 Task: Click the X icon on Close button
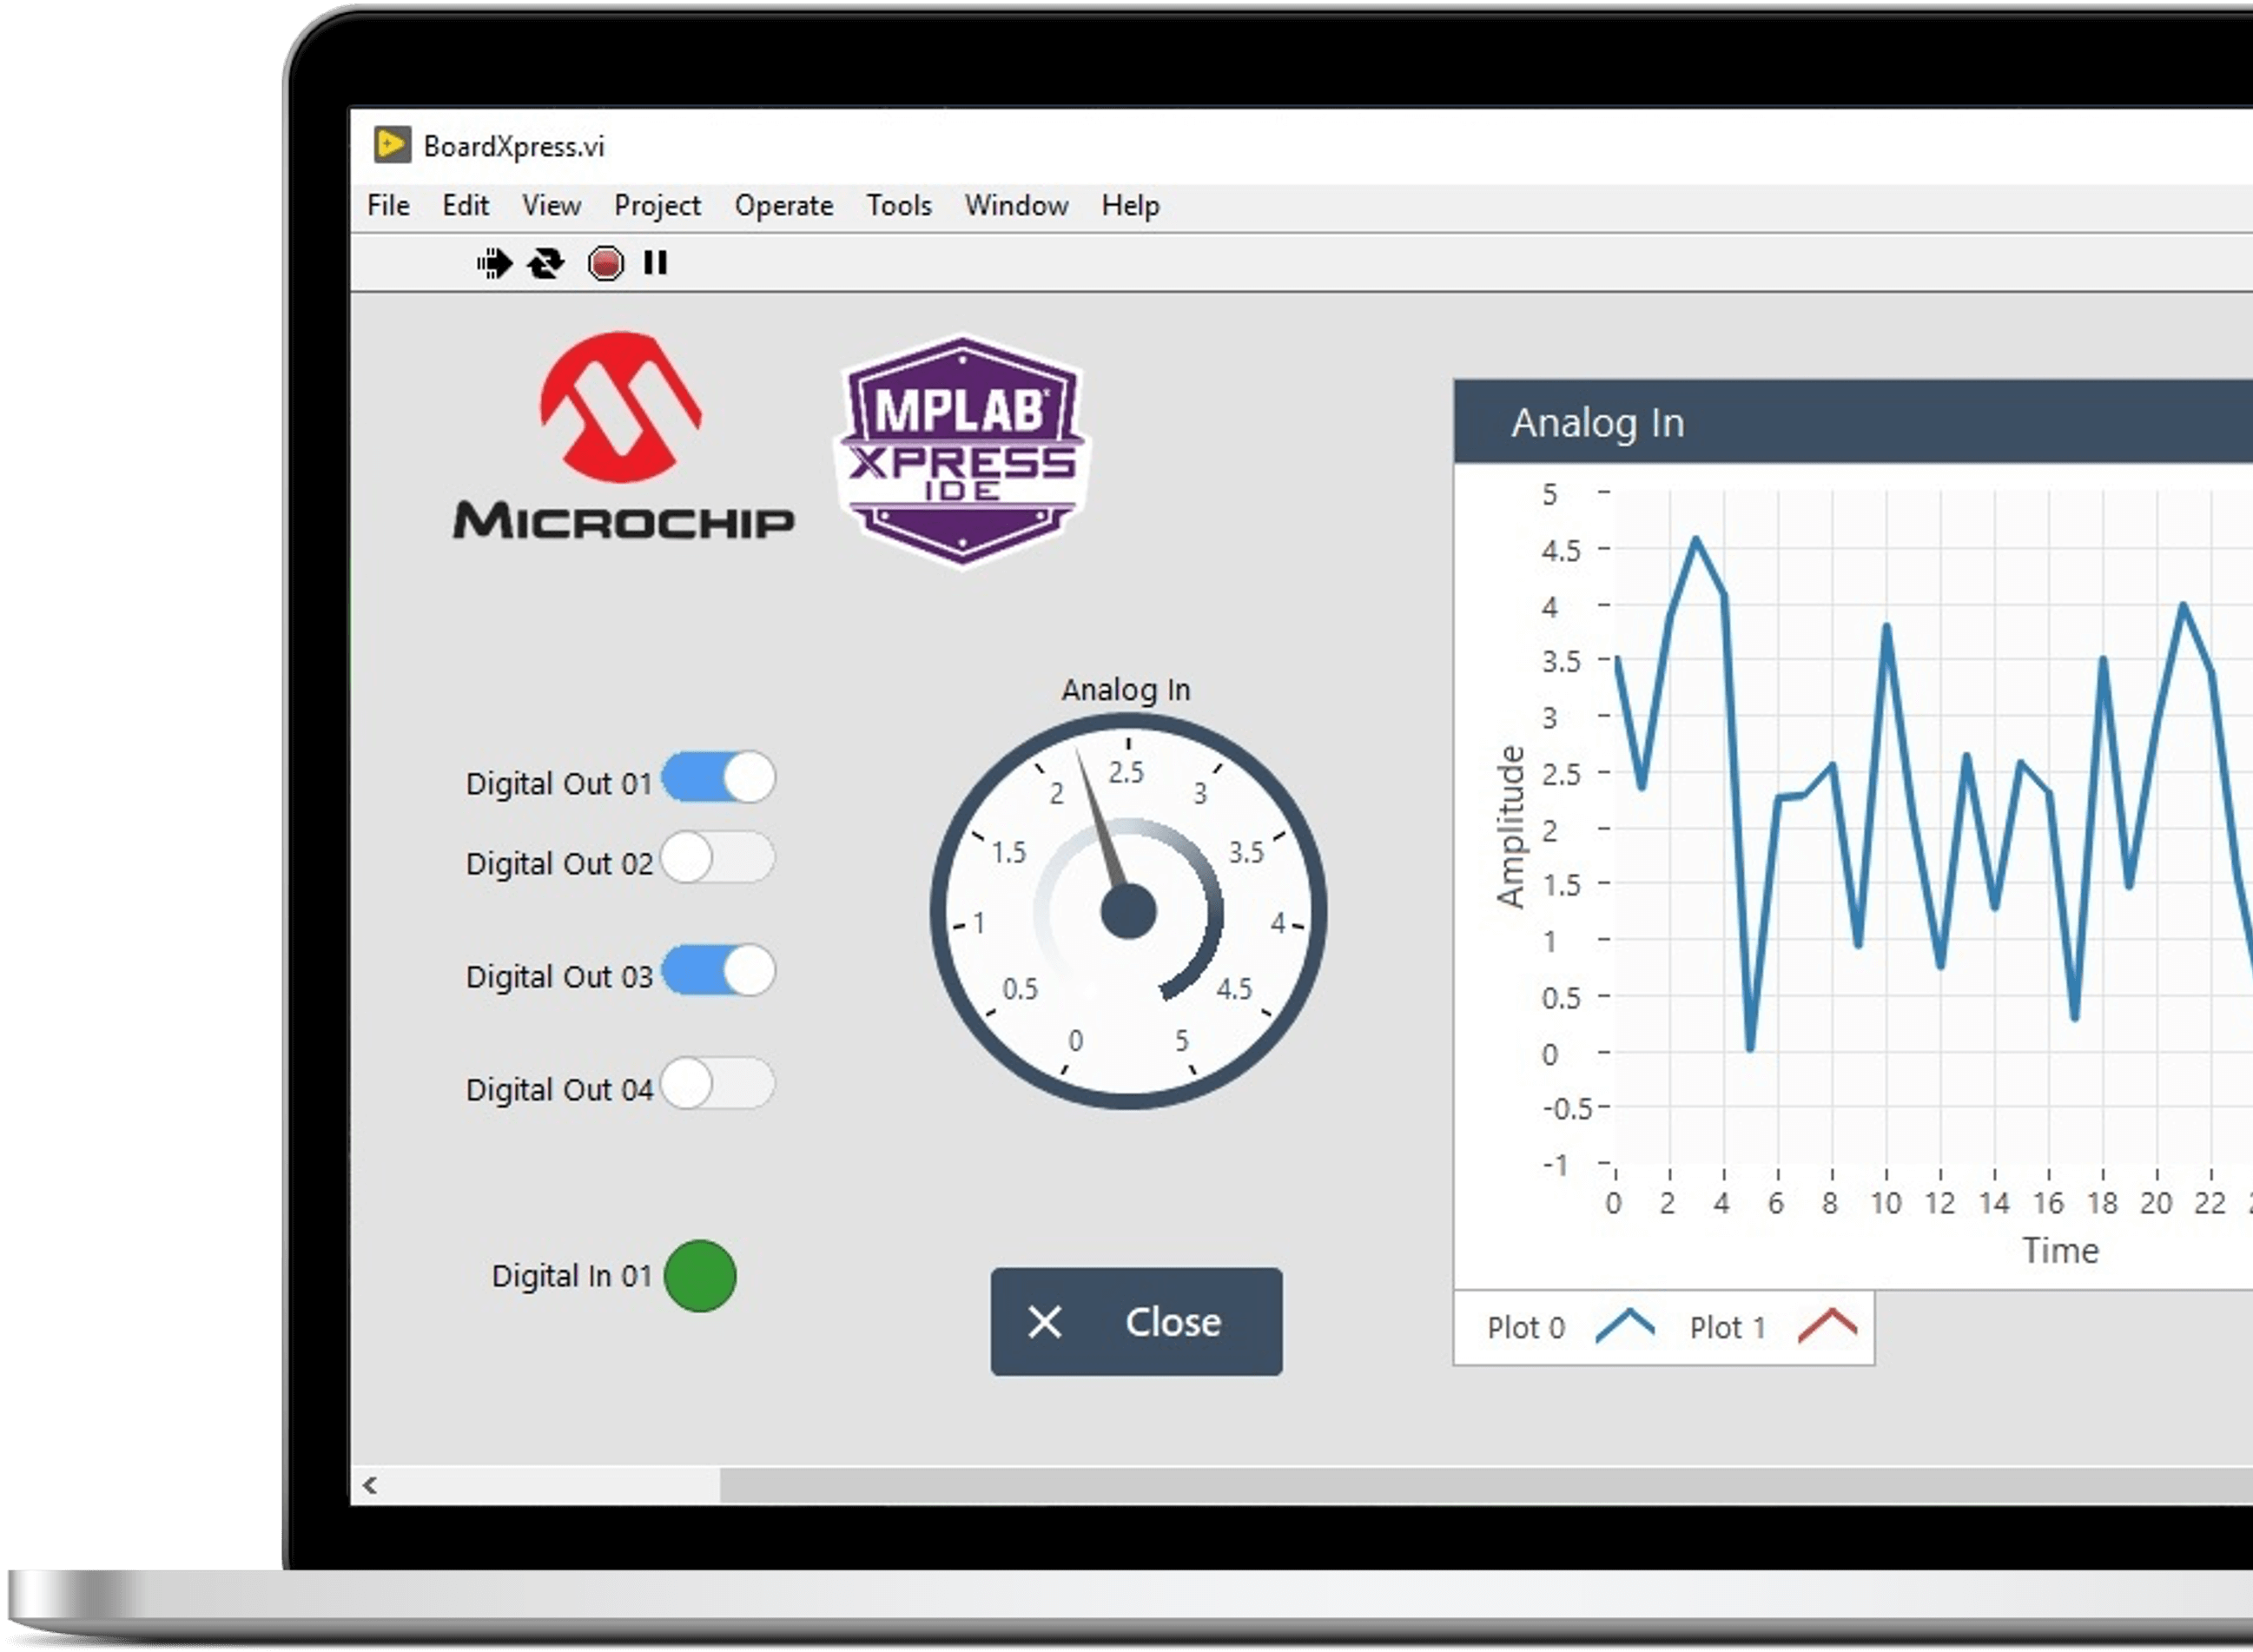coord(1045,1322)
